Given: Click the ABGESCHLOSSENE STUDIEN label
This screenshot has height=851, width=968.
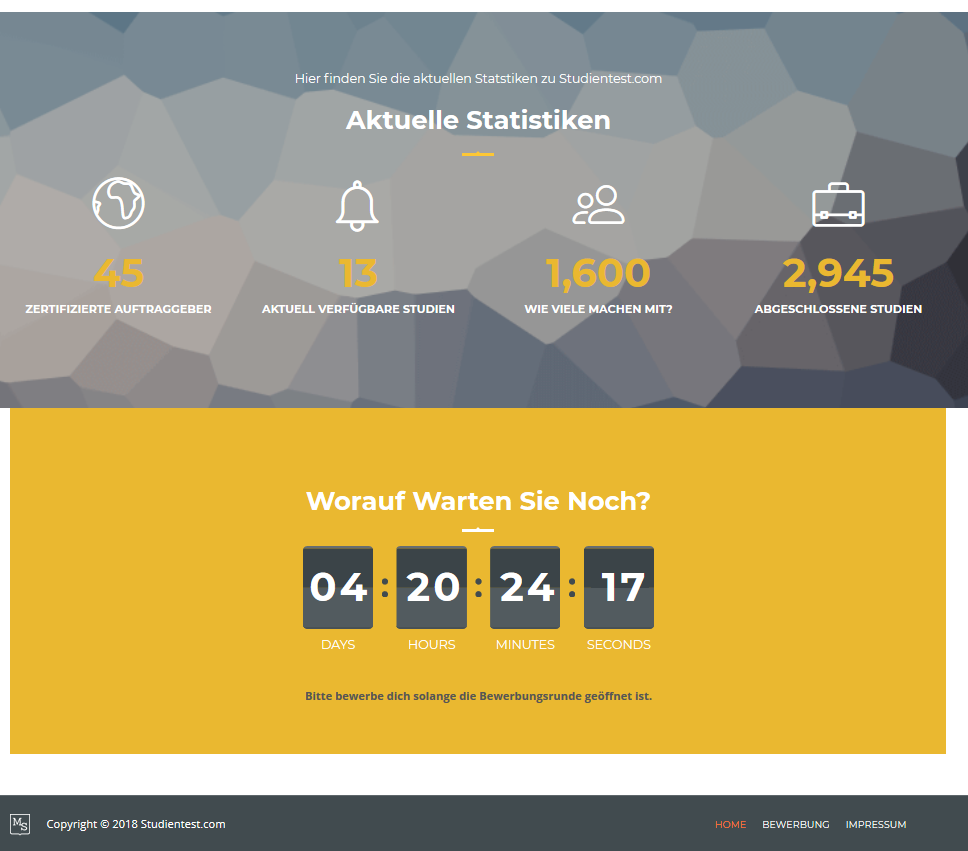Looking at the screenshot, I should point(838,309).
